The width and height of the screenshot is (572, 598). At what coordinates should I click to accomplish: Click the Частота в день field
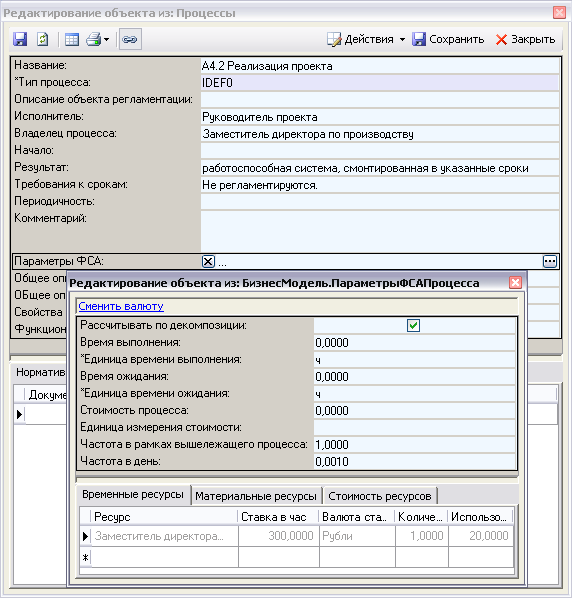click(x=414, y=461)
